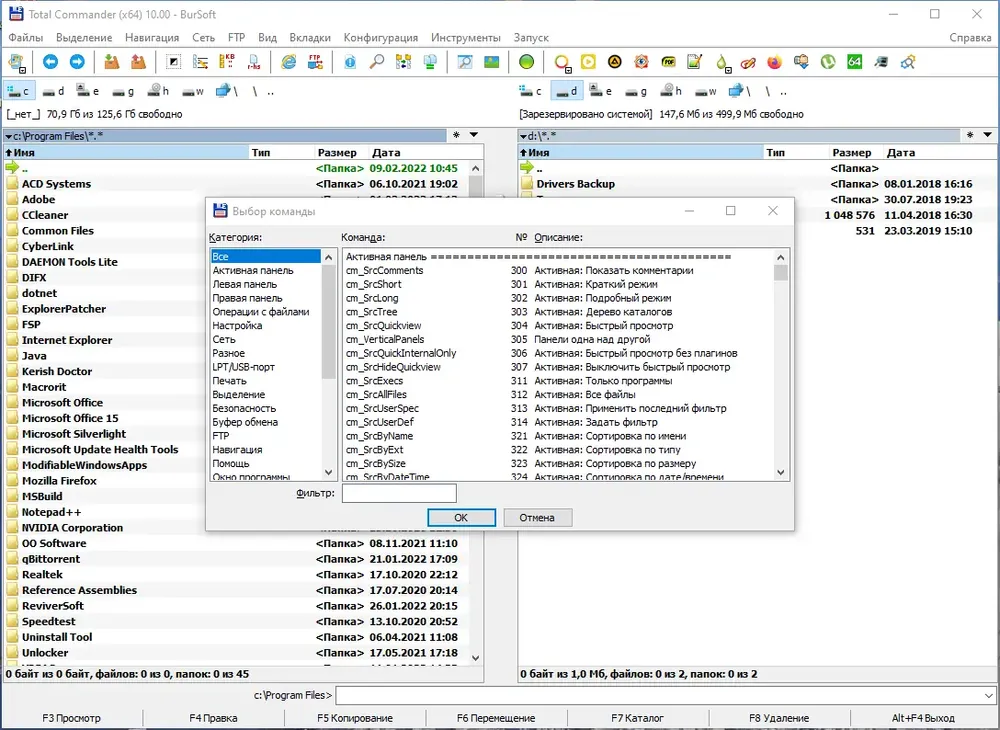The width and height of the screenshot is (1000, 730).
Task: Open right panel directory history arrow
Action: pos(987,135)
